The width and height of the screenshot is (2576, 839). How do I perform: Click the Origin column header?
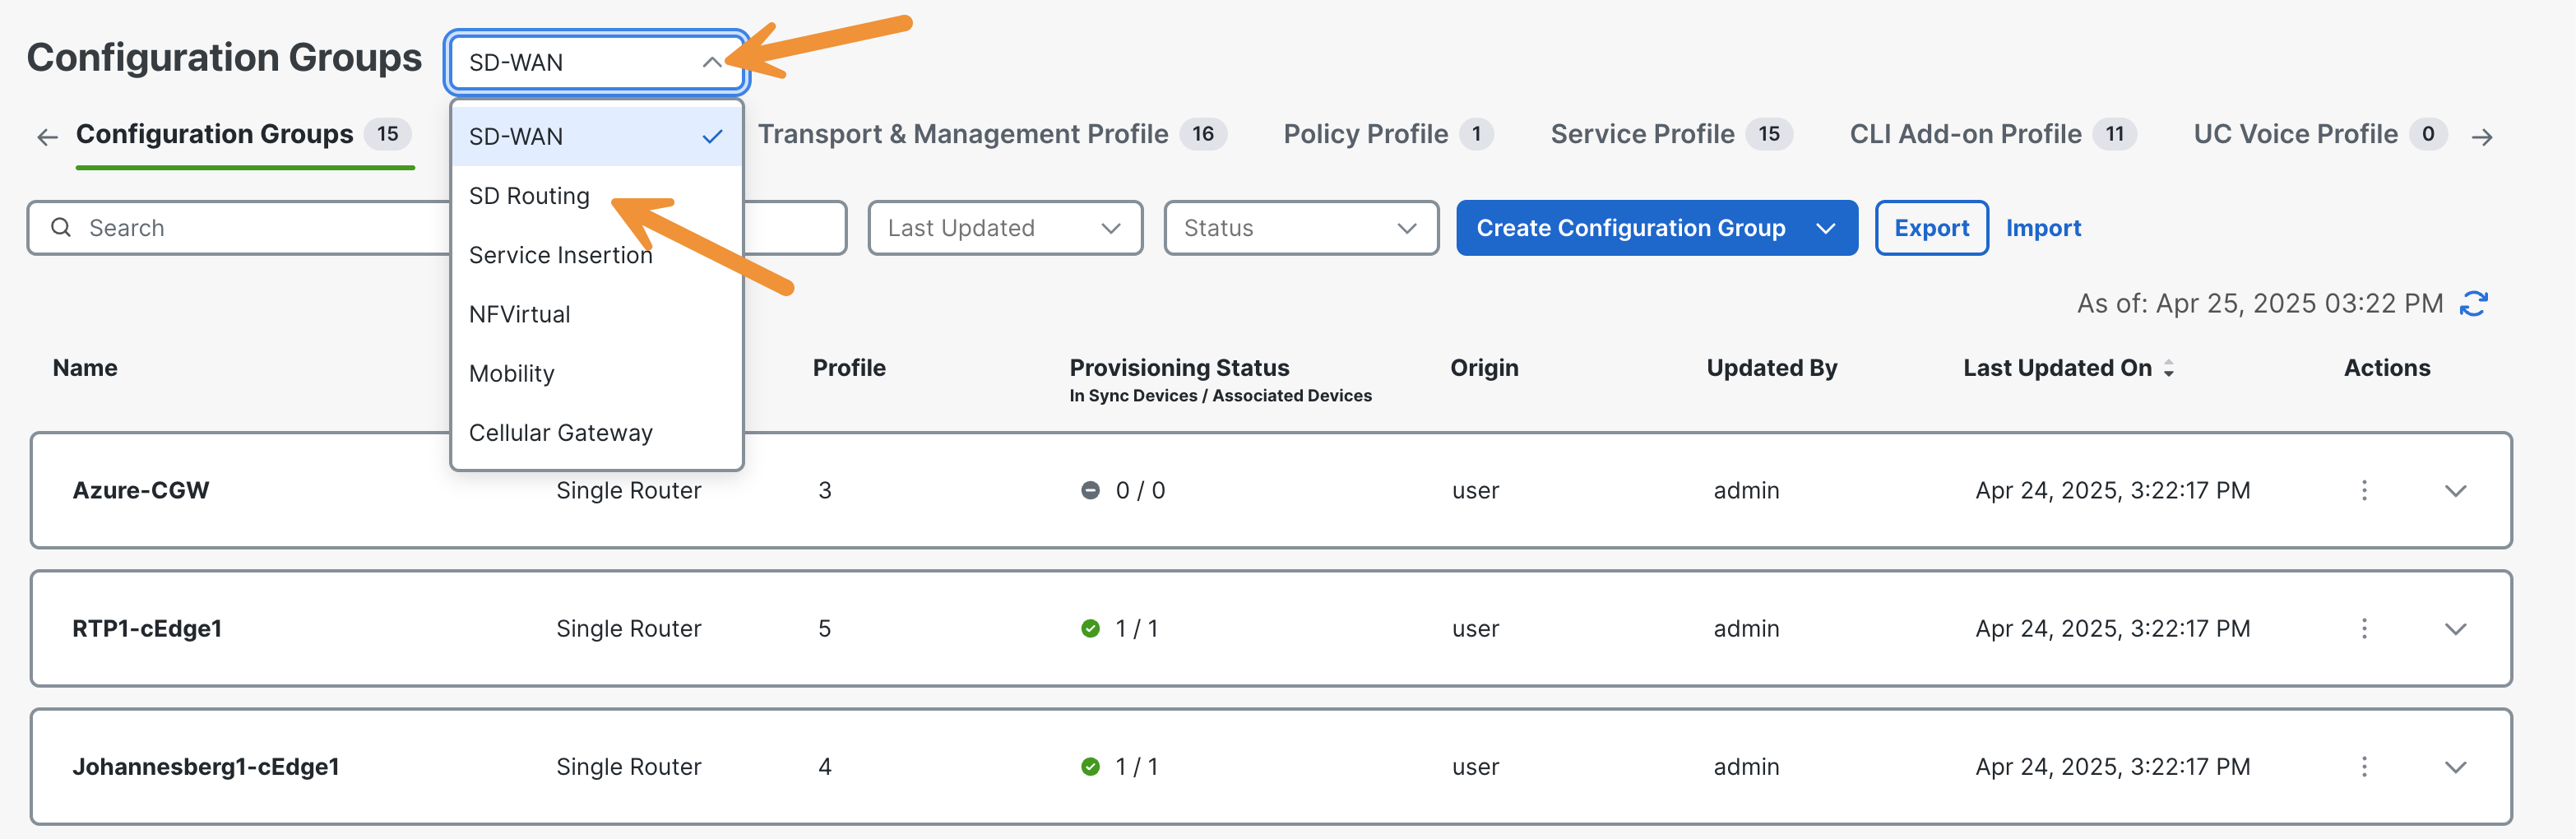click(x=1484, y=368)
